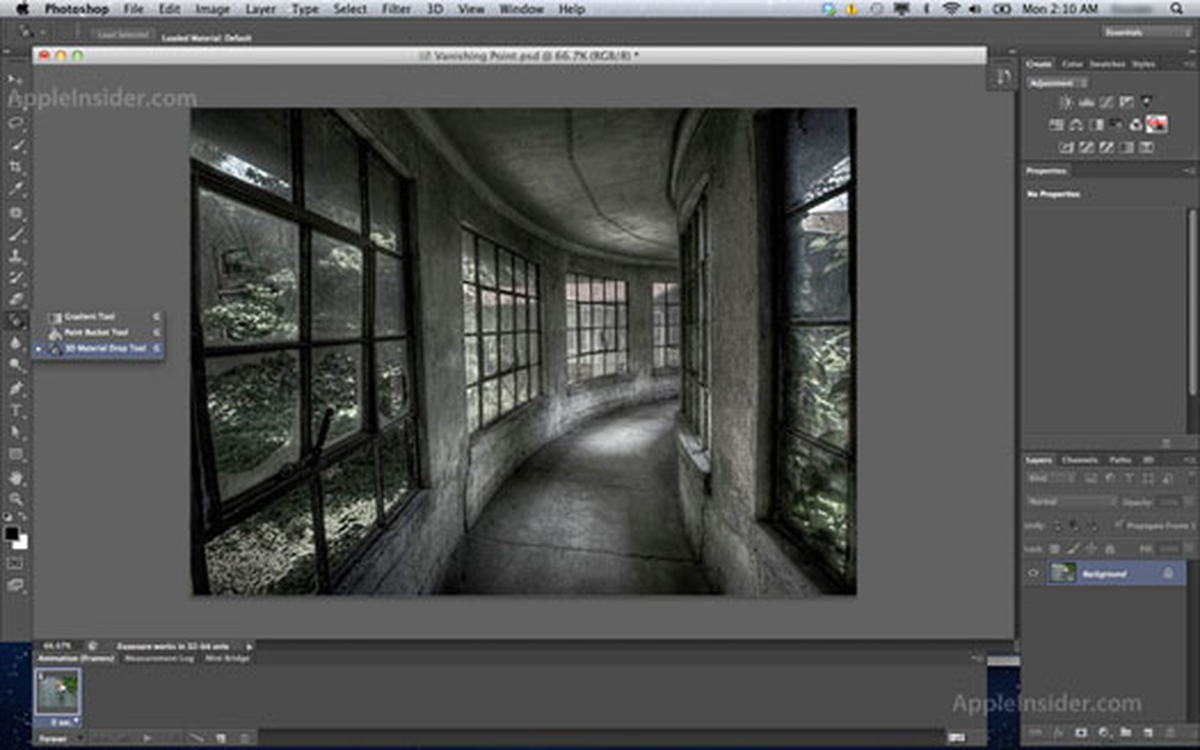Click the Curves adjustment icon
Screen dimensions: 1200x750
(1106, 102)
